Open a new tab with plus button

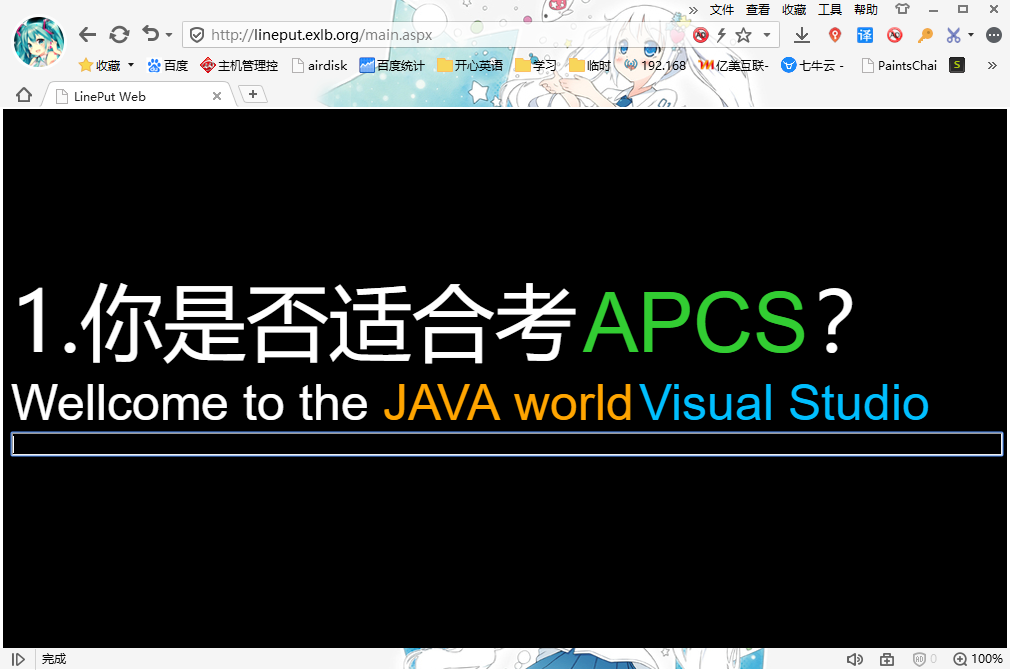tap(253, 94)
